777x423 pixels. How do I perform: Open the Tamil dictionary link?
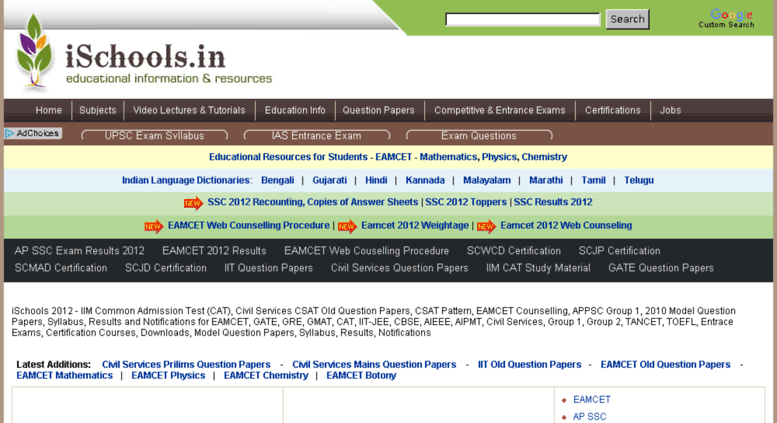594,180
